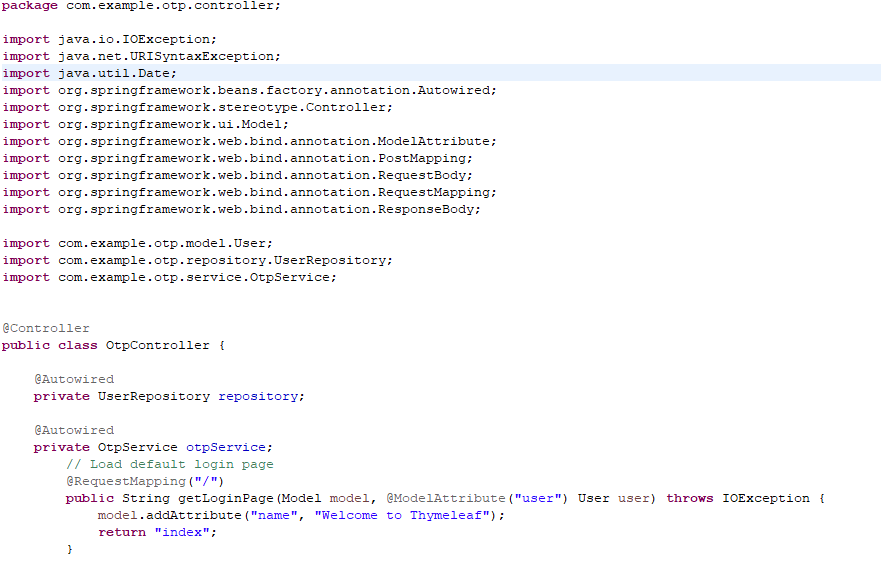Click the RequestBody import line
The image size is (881, 568).
pos(237,175)
